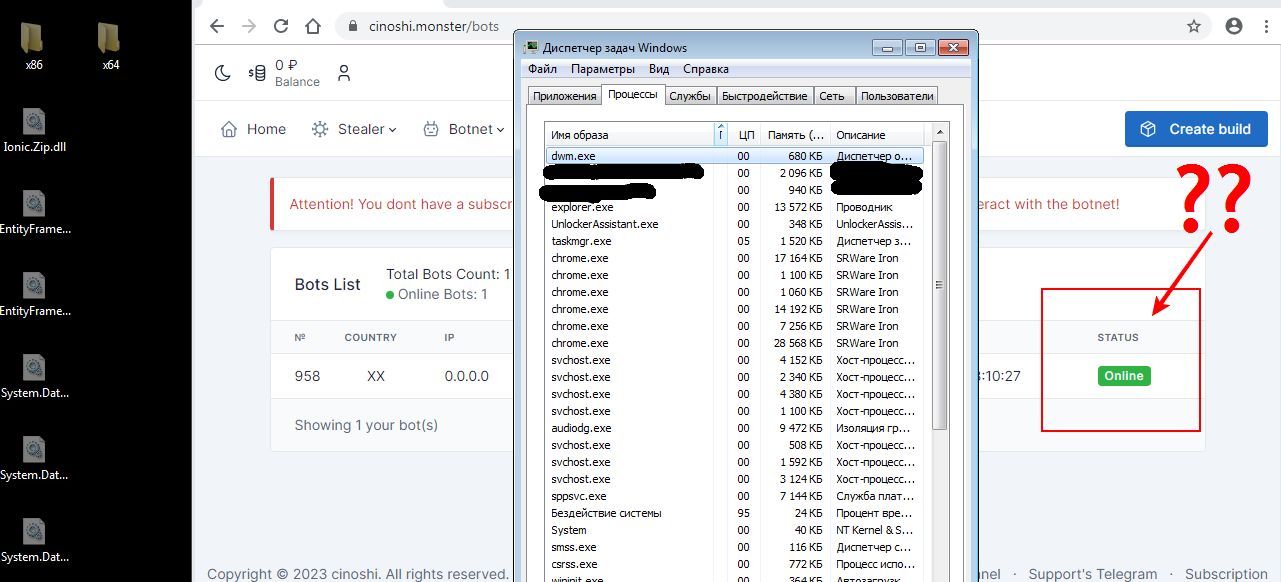Click the padlock icon in address bar

click(352, 27)
